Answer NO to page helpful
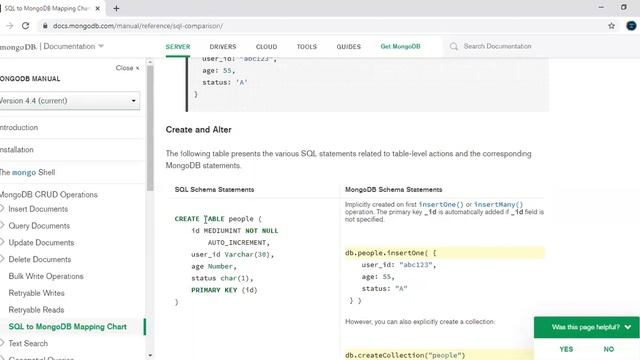640x360 pixels. click(x=609, y=349)
